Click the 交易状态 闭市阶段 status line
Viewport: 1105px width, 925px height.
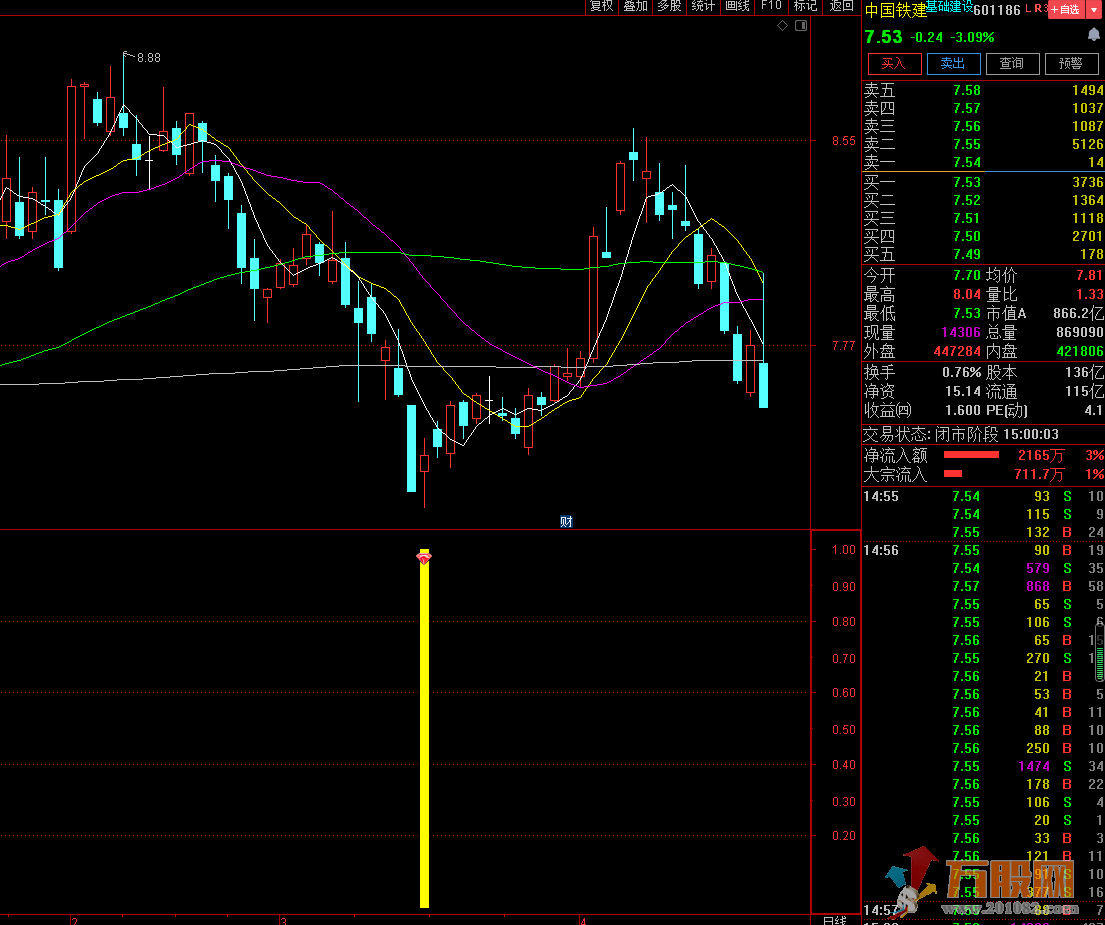click(961, 435)
